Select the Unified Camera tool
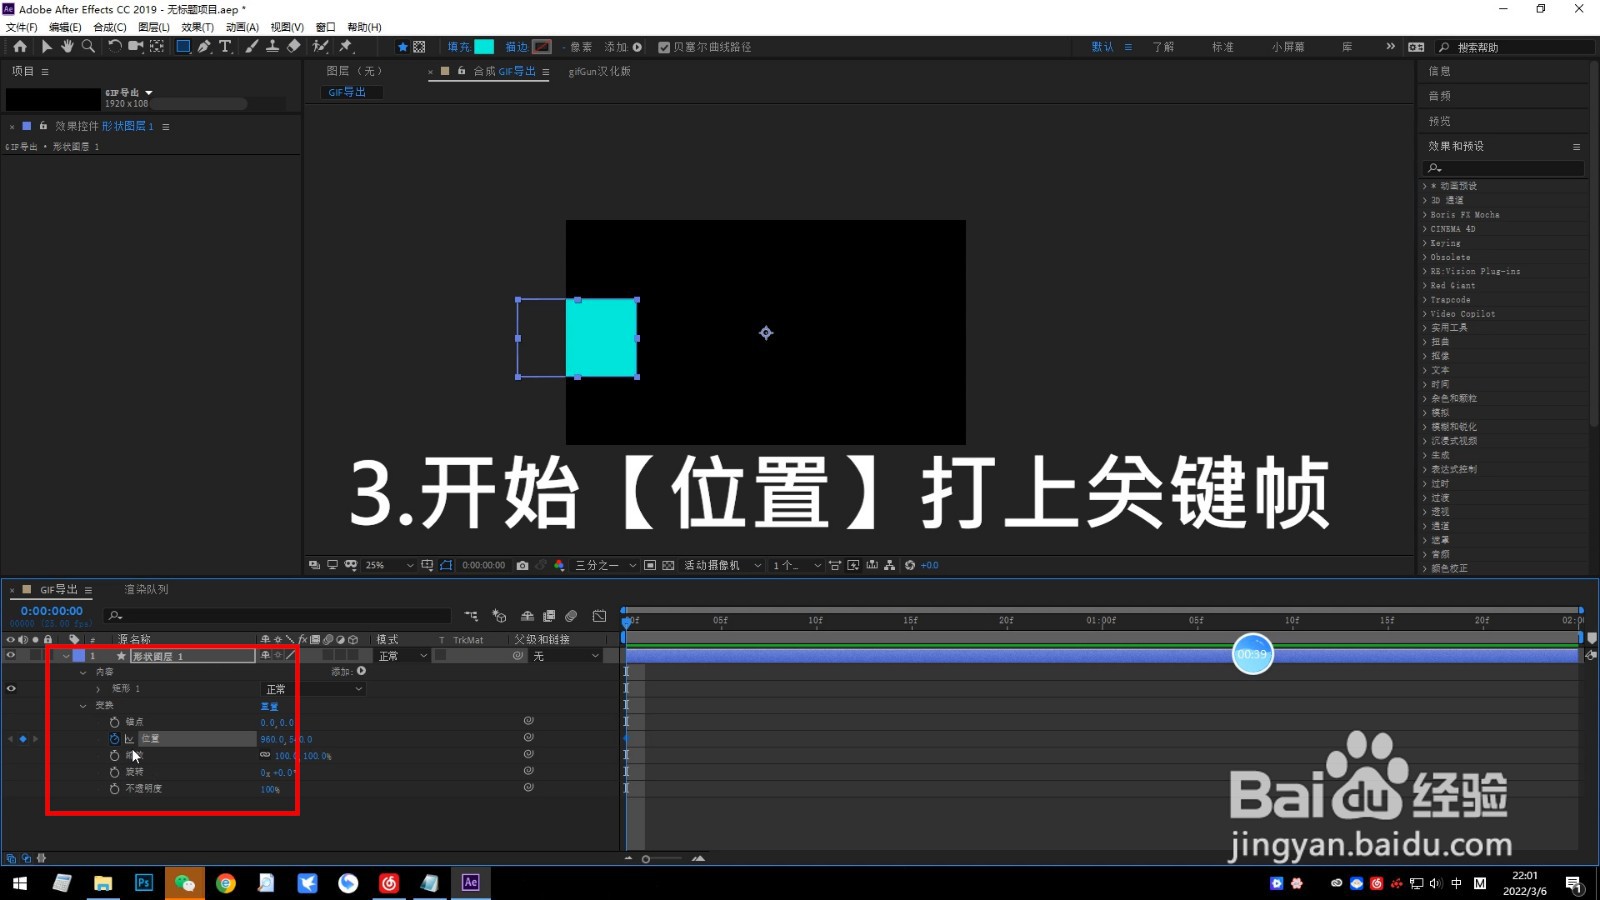Image resolution: width=1600 pixels, height=900 pixels. click(136, 46)
